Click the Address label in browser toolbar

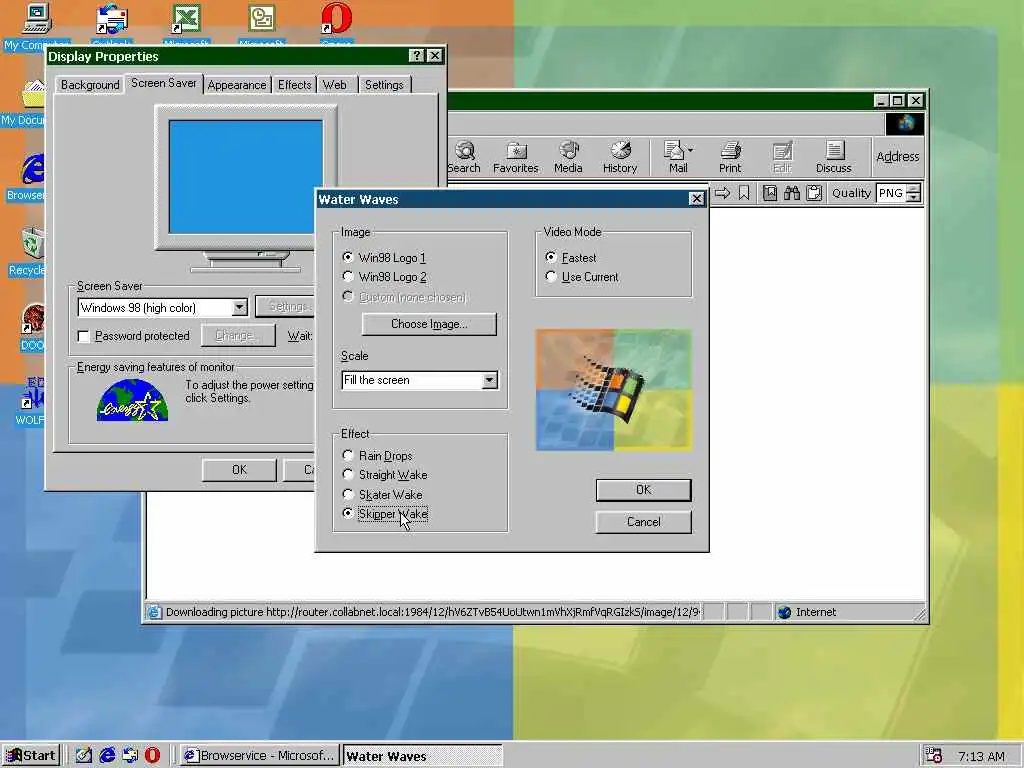click(897, 157)
